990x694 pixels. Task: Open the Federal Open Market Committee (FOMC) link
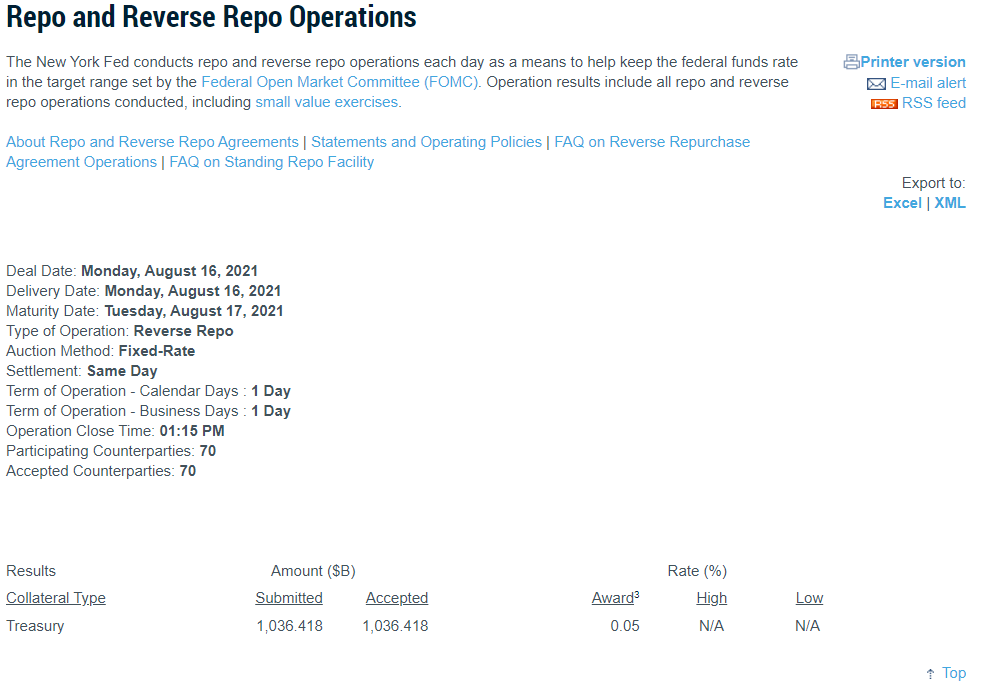pos(340,82)
